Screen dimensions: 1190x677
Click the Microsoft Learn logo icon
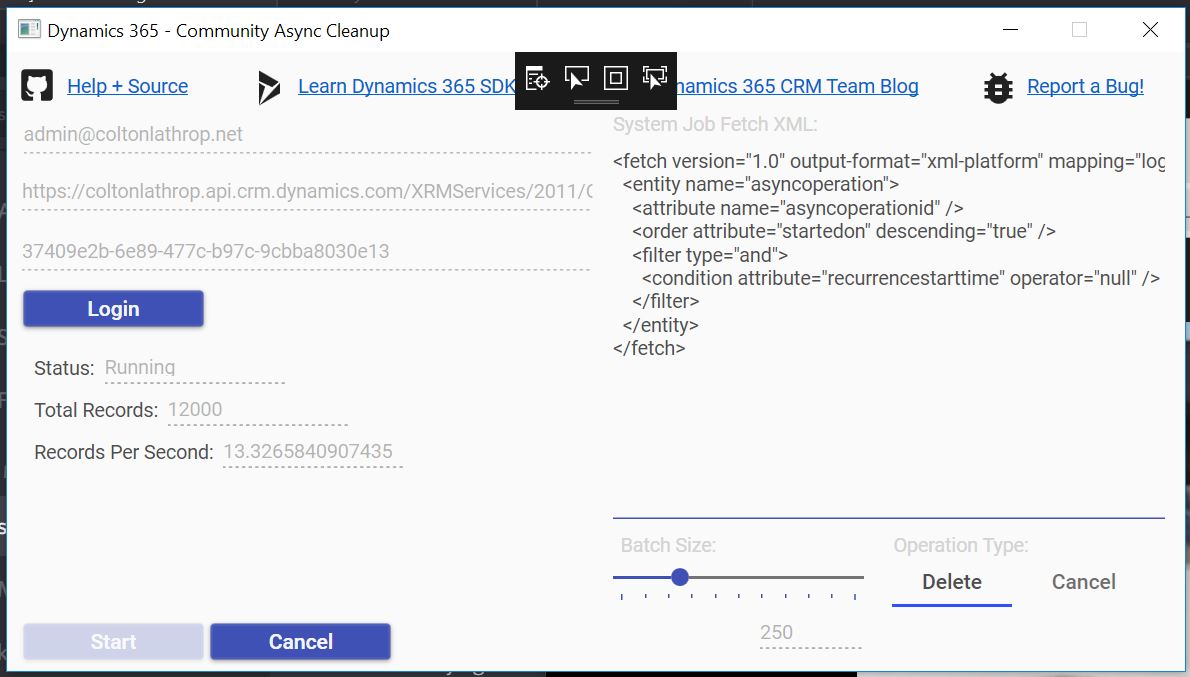coord(268,86)
